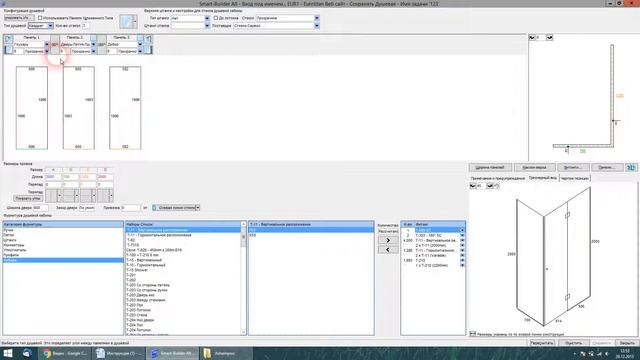Click the top icon right of Панель 3
This screenshot has width=640, height=360.
(148, 38)
